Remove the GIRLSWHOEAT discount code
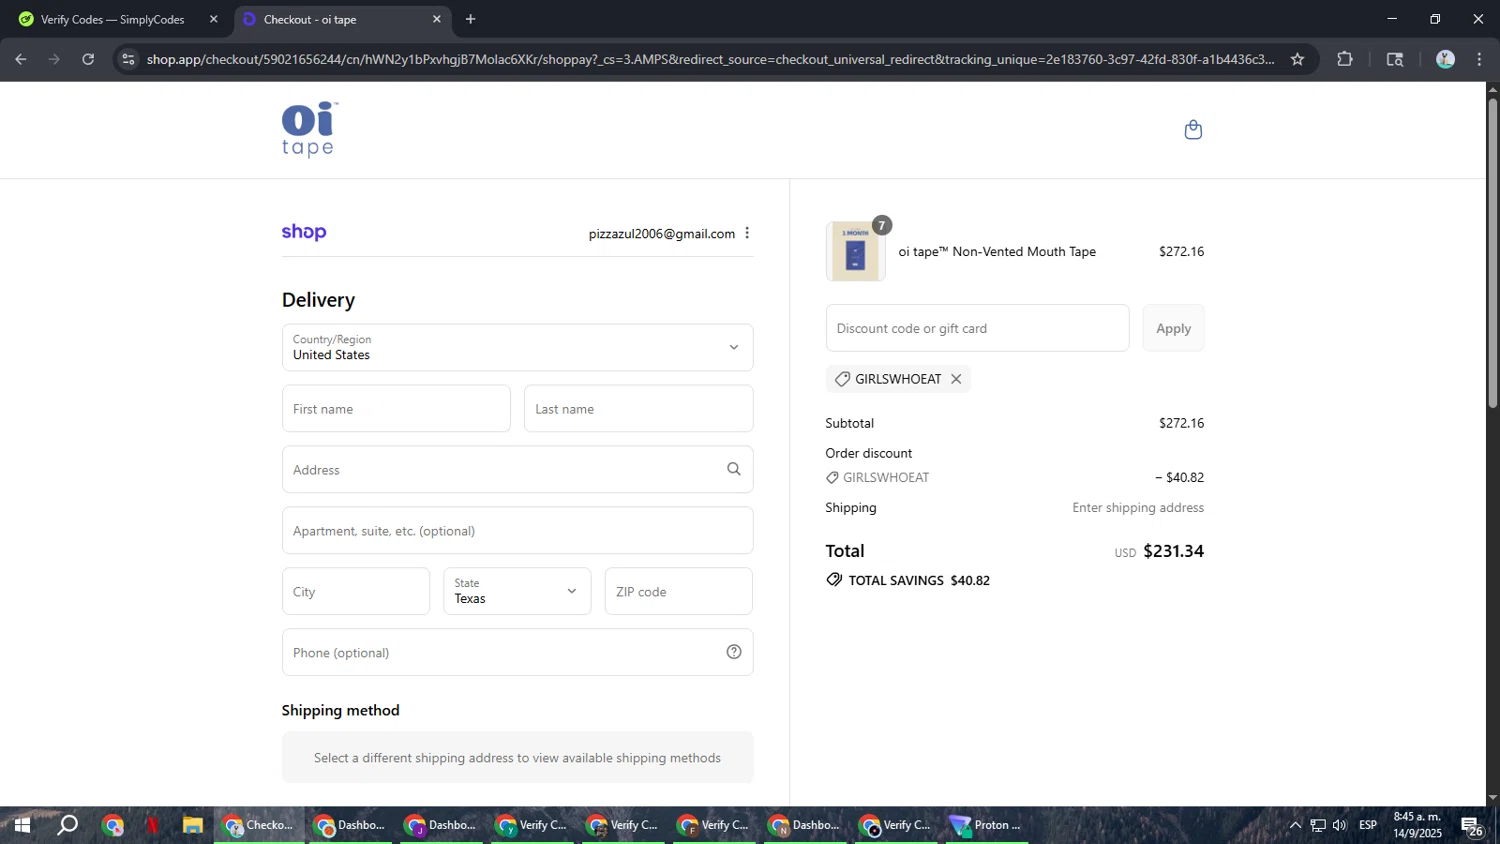This screenshot has height=844, width=1500. (x=956, y=379)
